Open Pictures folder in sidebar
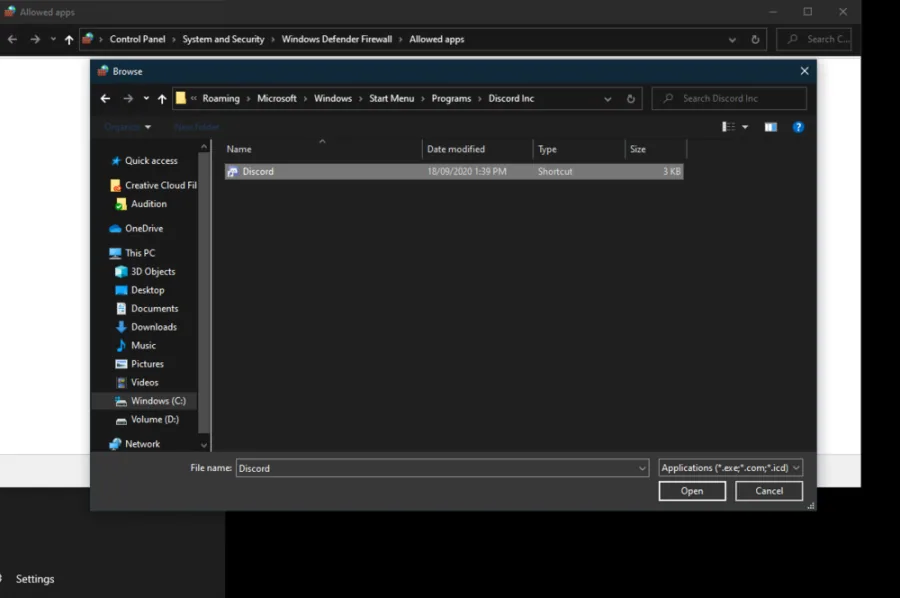The width and height of the screenshot is (900, 598). click(140, 364)
